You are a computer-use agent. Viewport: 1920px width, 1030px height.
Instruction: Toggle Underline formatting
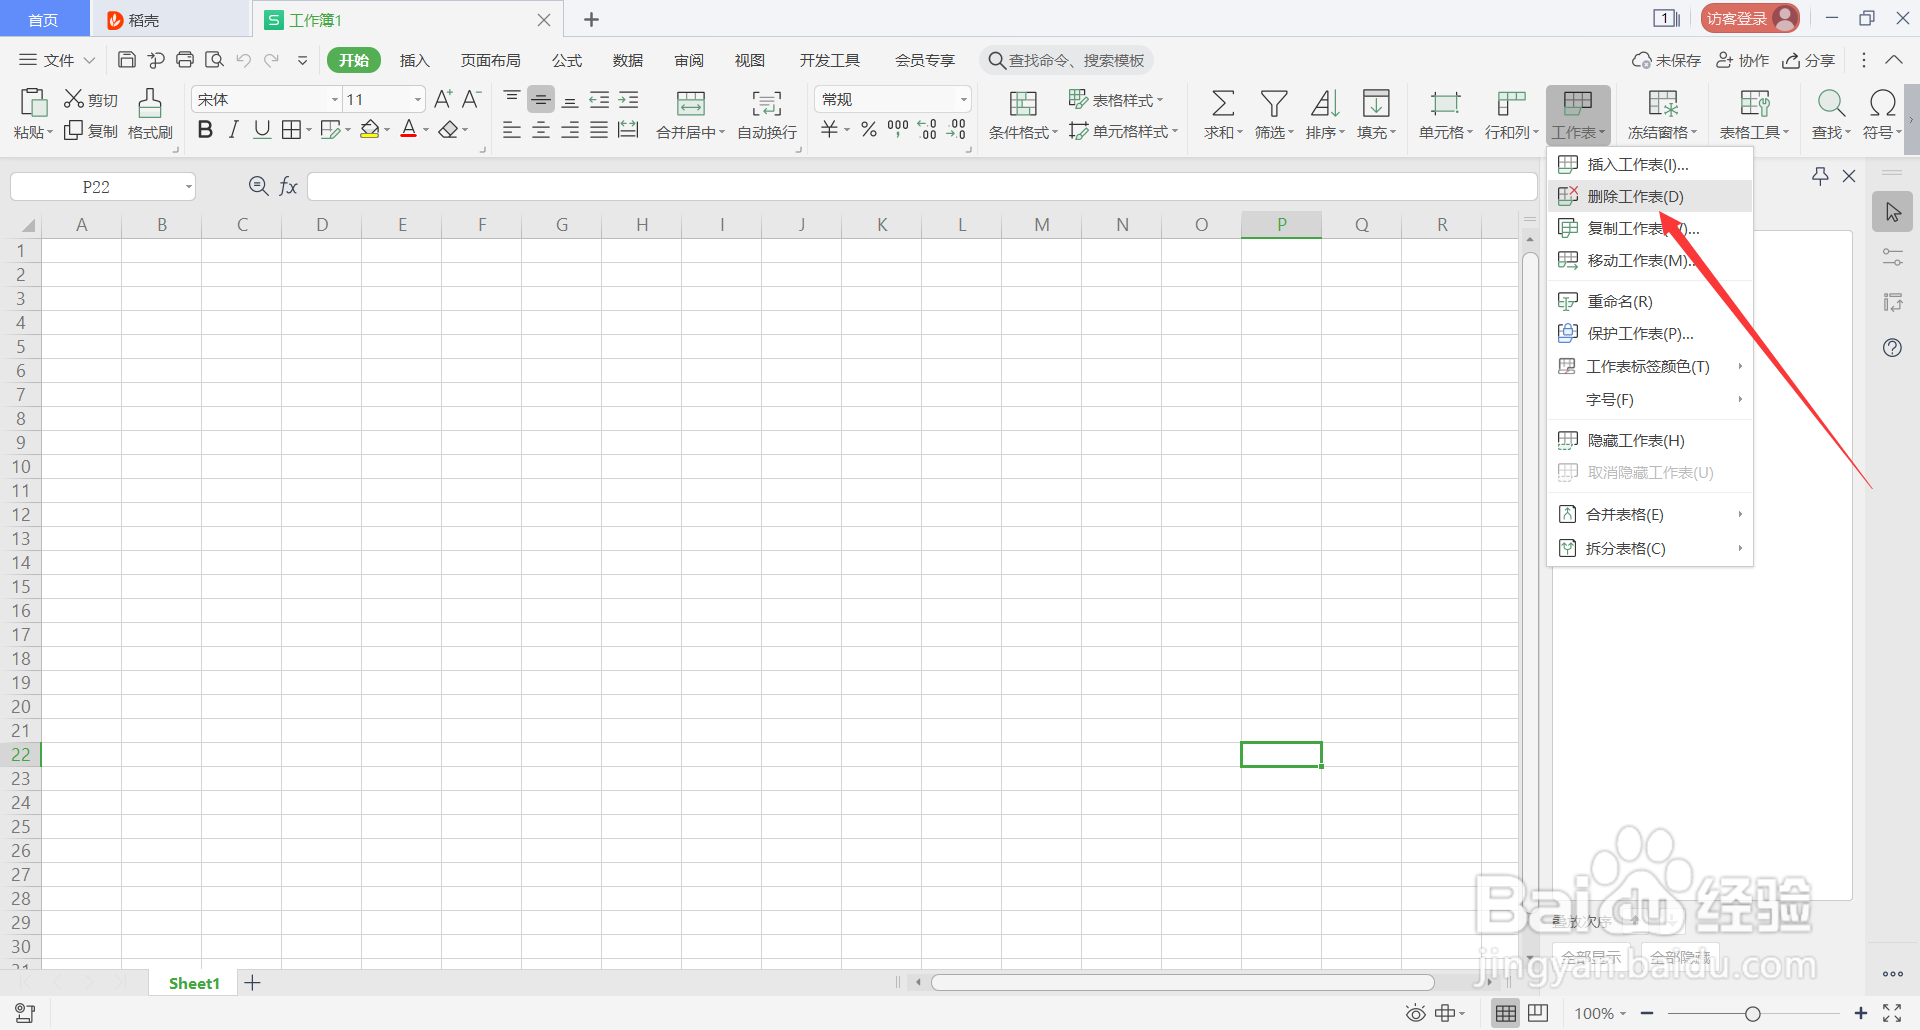click(x=262, y=130)
